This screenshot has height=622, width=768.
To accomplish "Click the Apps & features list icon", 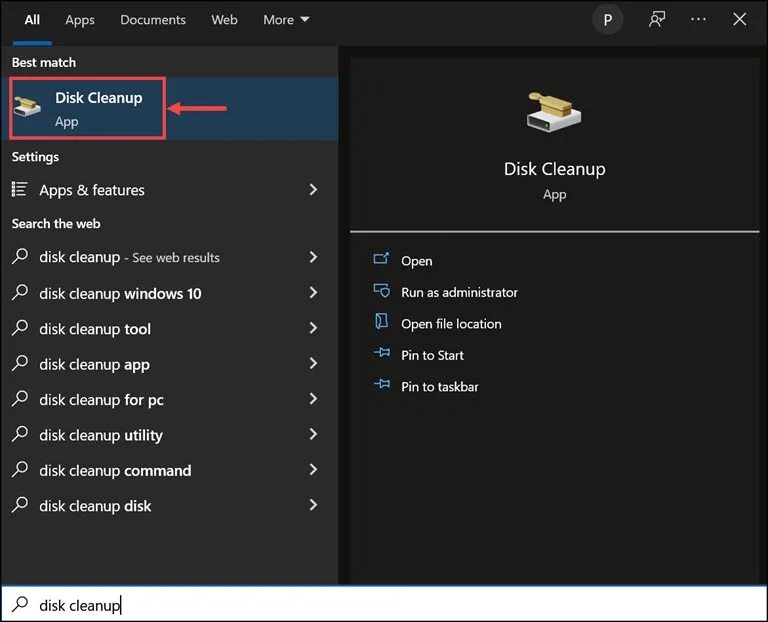I will (x=19, y=189).
